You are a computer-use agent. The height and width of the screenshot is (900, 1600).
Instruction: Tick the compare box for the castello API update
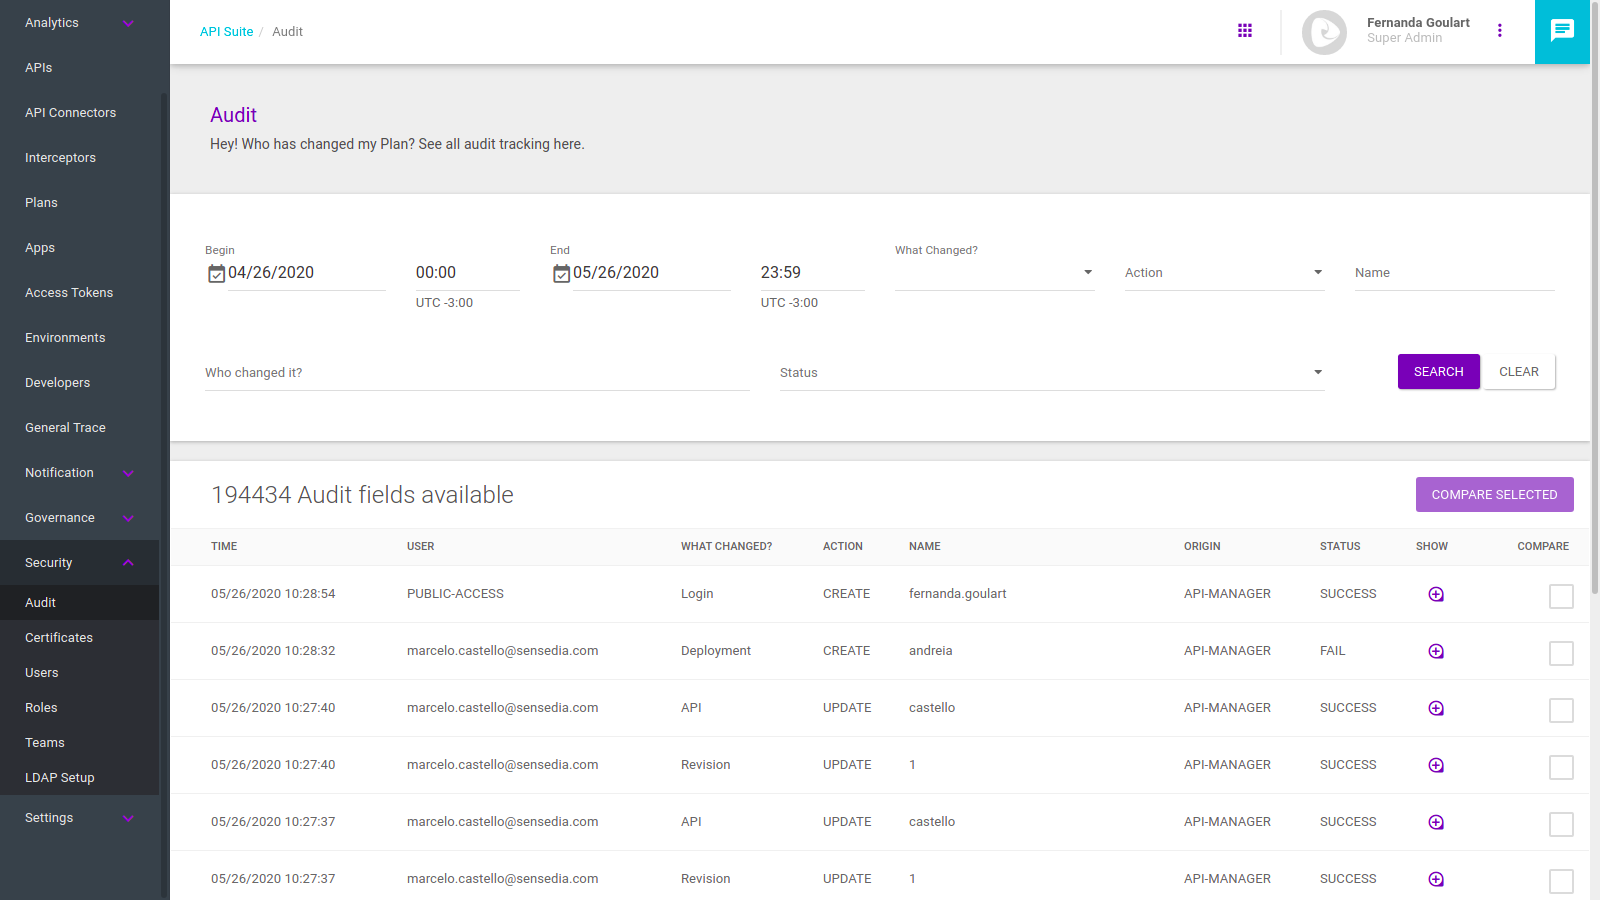[1561, 710]
